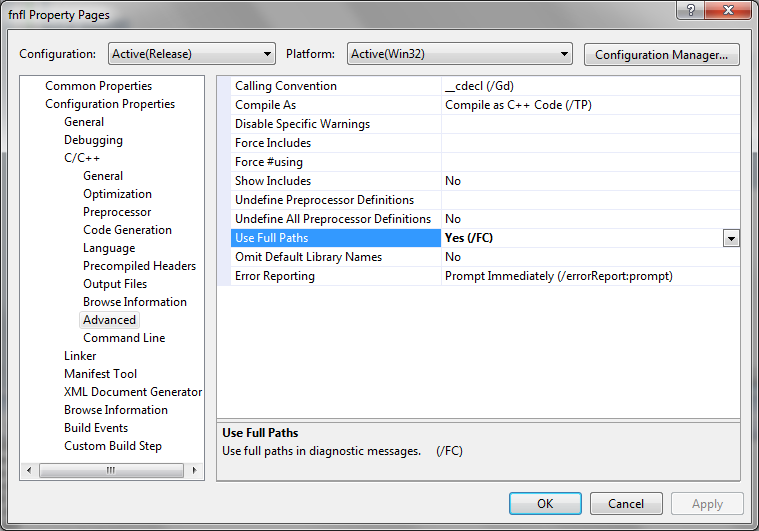This screenshot has height=531, width=759.
Task: Select the Linker tree node
Action: point(80,356)
